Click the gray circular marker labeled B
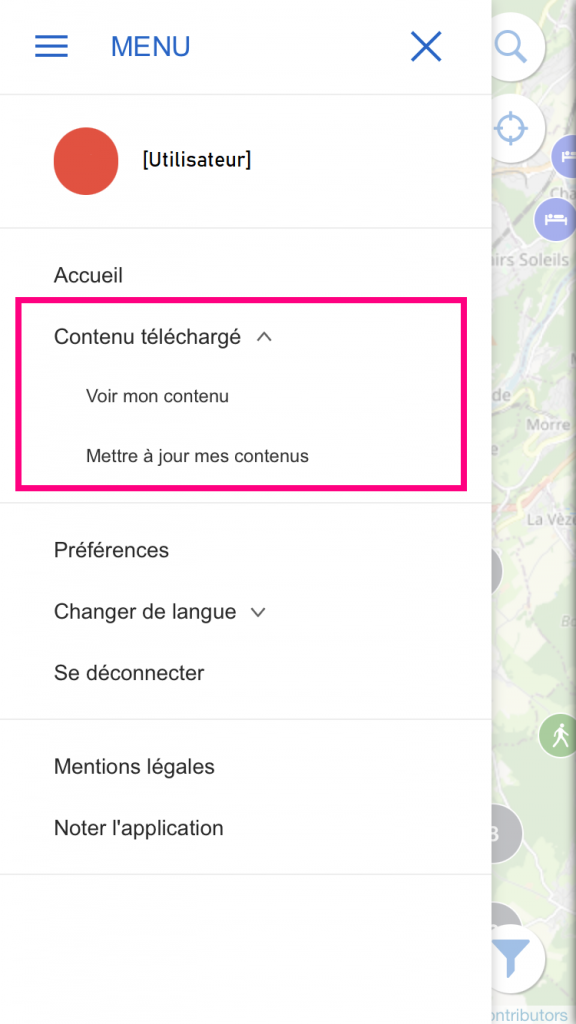Screen dimensions: 576x1024 pos(506,835)
